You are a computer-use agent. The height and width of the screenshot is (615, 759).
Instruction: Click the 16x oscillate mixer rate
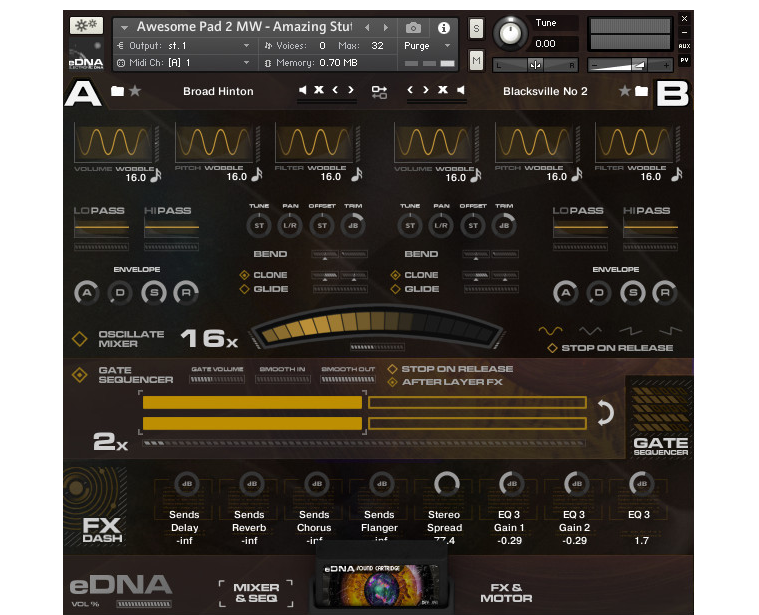point(209,338)
